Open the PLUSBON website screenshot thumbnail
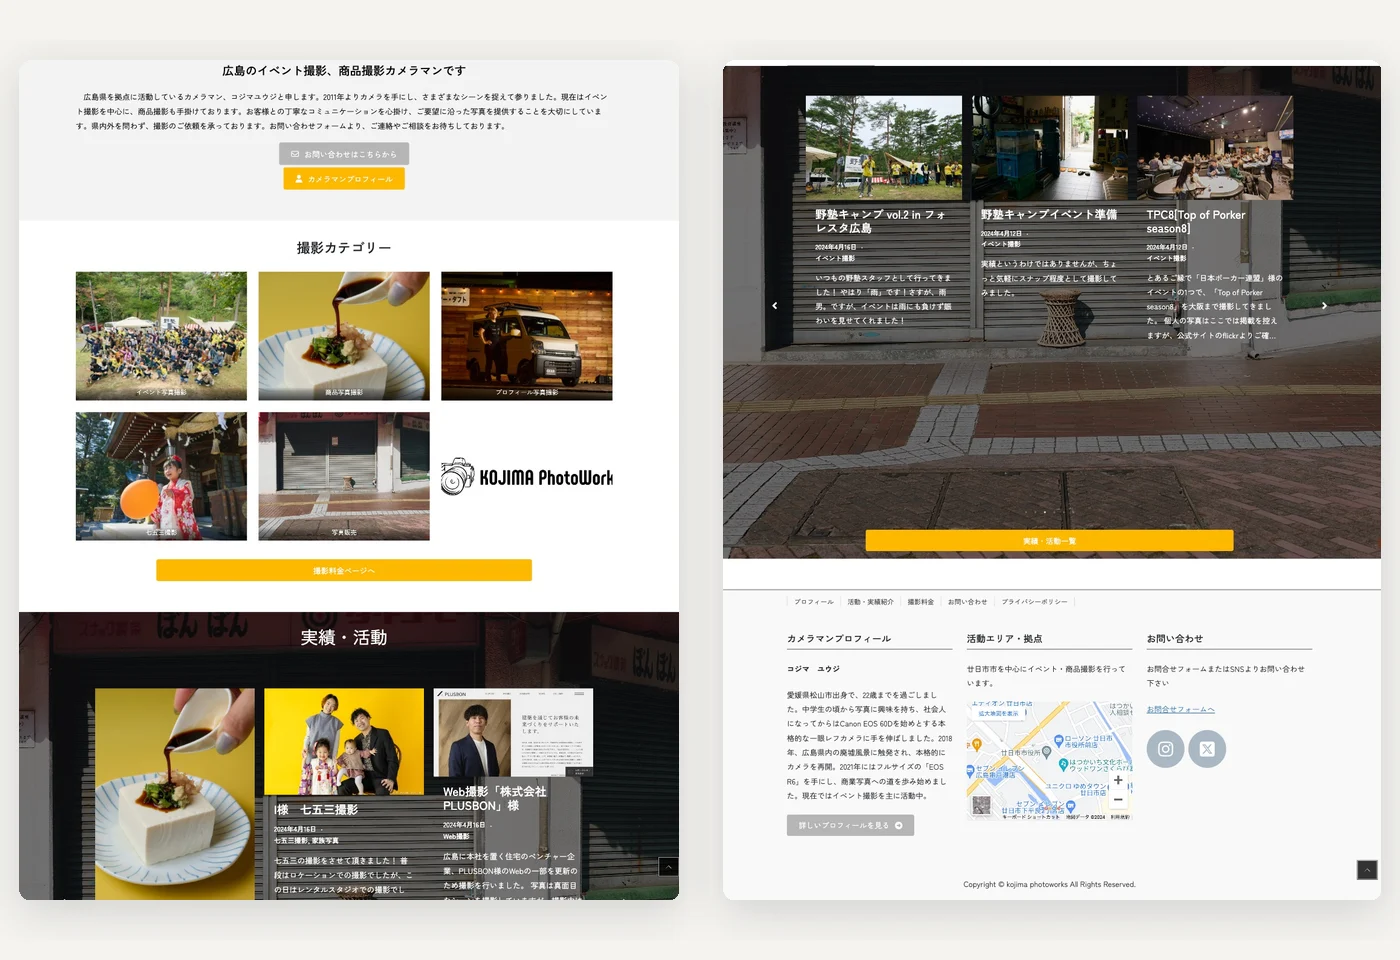The image size is (1400, 960). coord(514,732)
